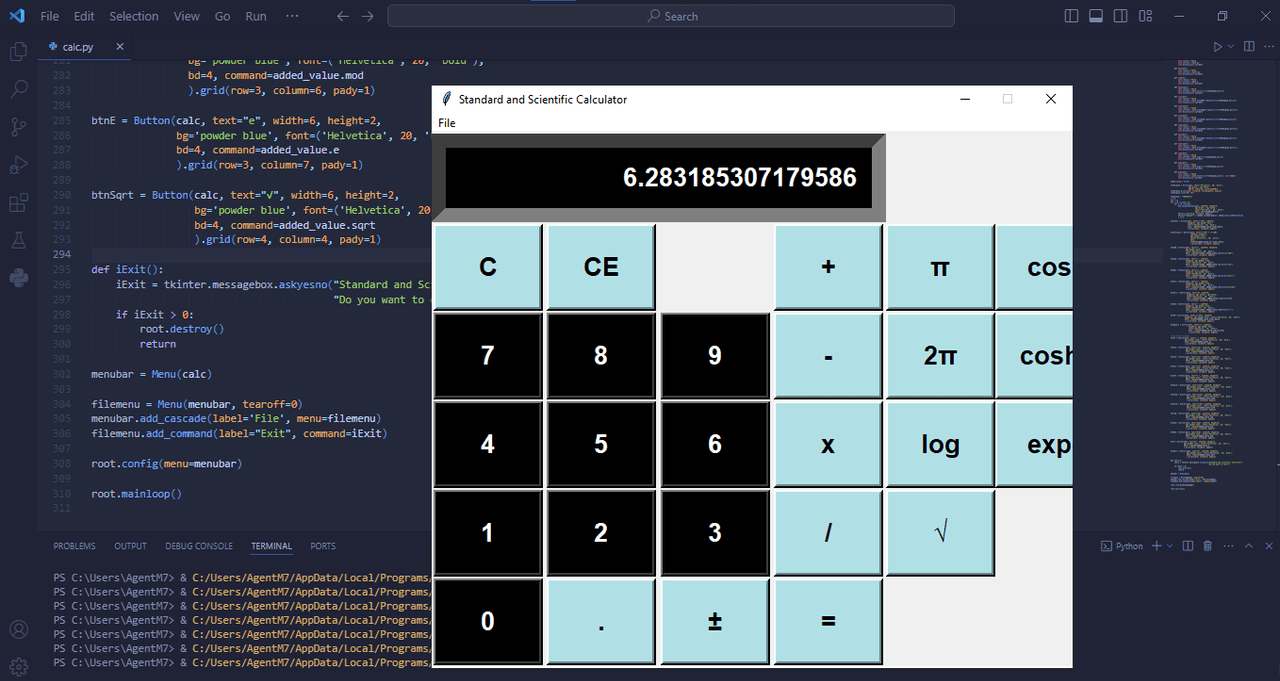1280x681 pixels.
Task: Click the Search command center box
Action: pyautogui.click(x=671, y=16)
